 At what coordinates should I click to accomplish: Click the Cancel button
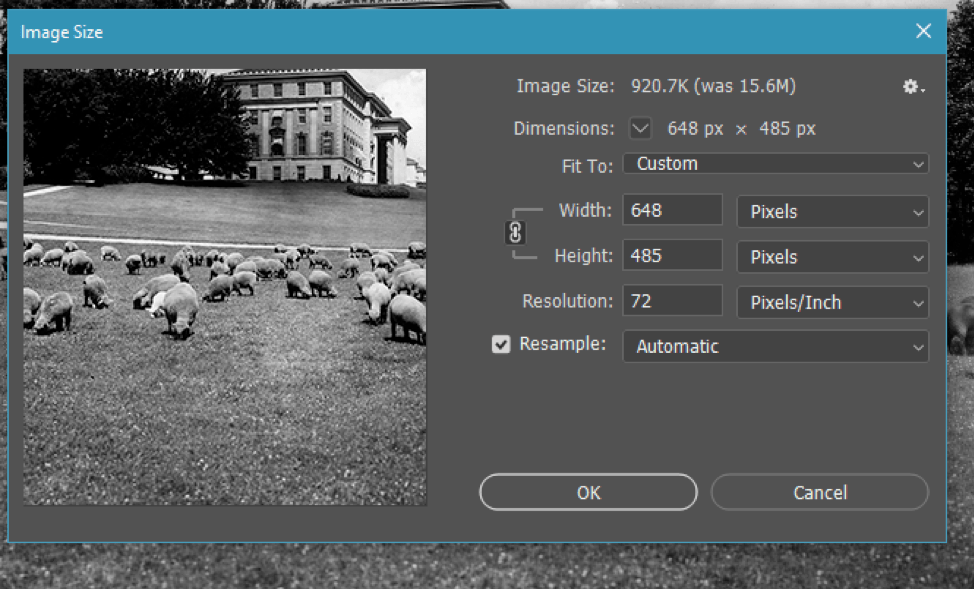tap(819, 492)
